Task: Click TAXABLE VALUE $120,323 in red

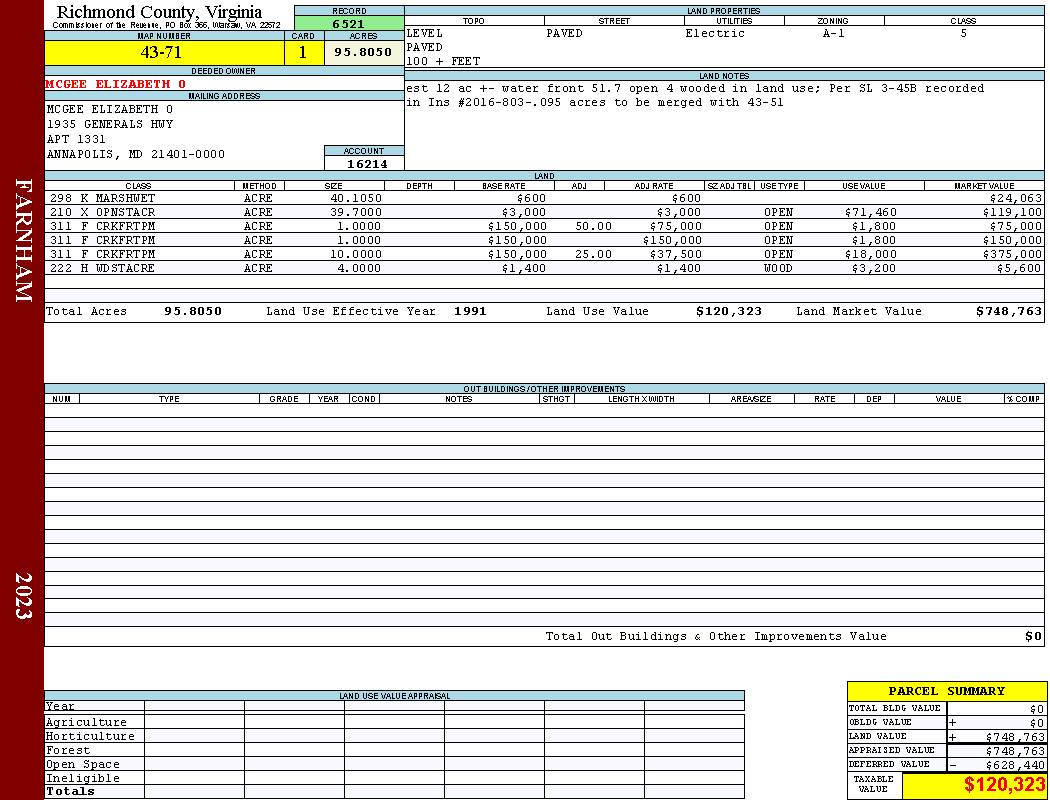Action: [1004, 785]
